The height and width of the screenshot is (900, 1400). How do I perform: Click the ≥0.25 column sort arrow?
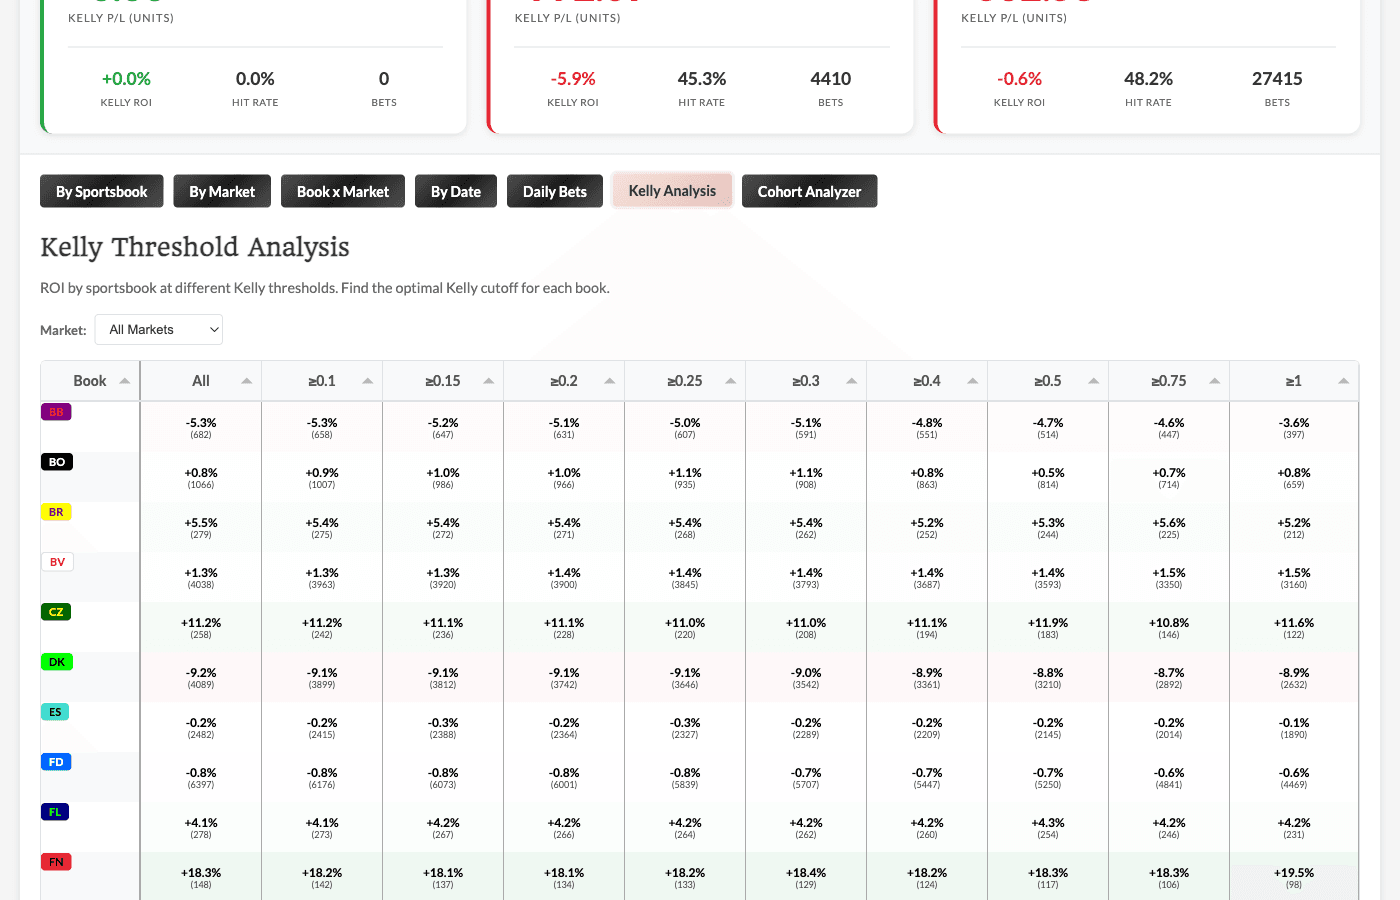click(x=731, y=380)
